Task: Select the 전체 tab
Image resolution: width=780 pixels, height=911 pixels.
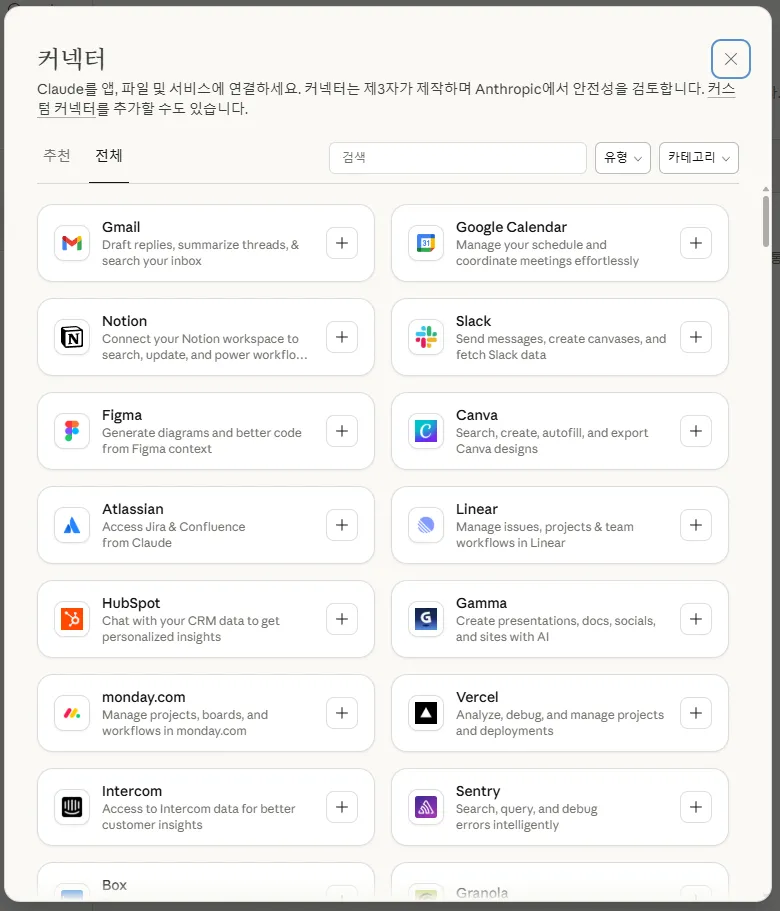Action: [x=109, y=156]
